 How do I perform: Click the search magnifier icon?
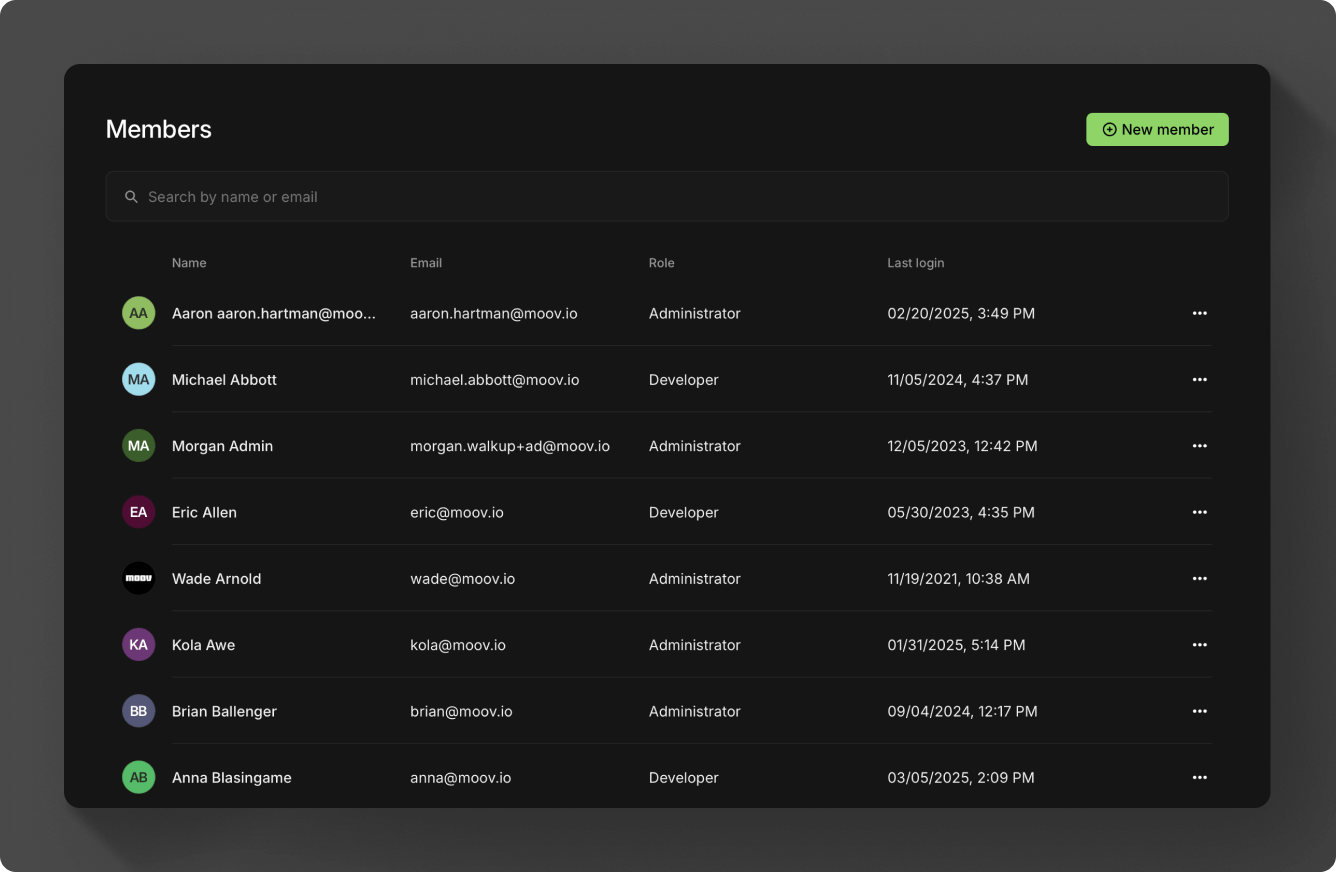131,197
